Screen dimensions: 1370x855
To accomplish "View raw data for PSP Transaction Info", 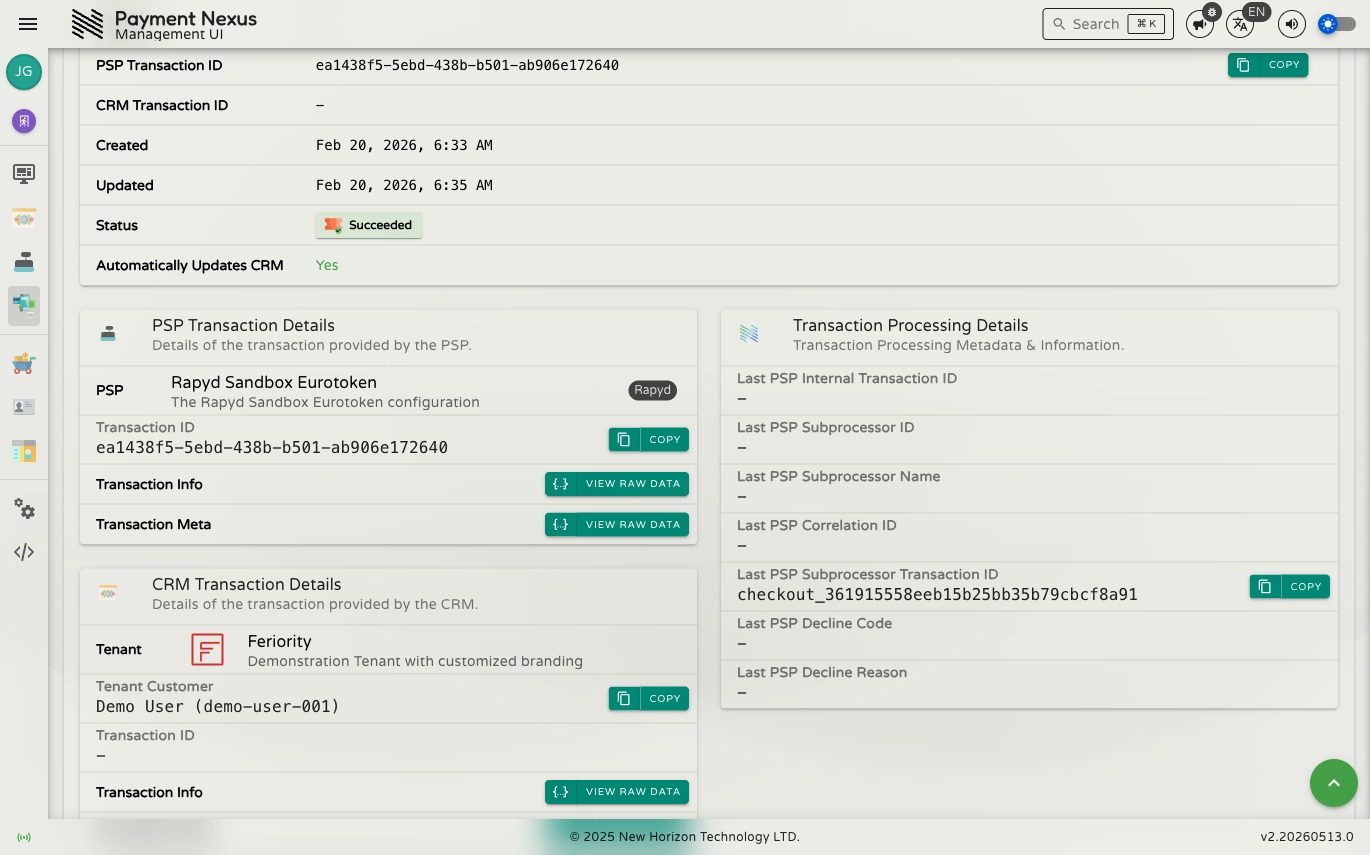I will 617,484.
